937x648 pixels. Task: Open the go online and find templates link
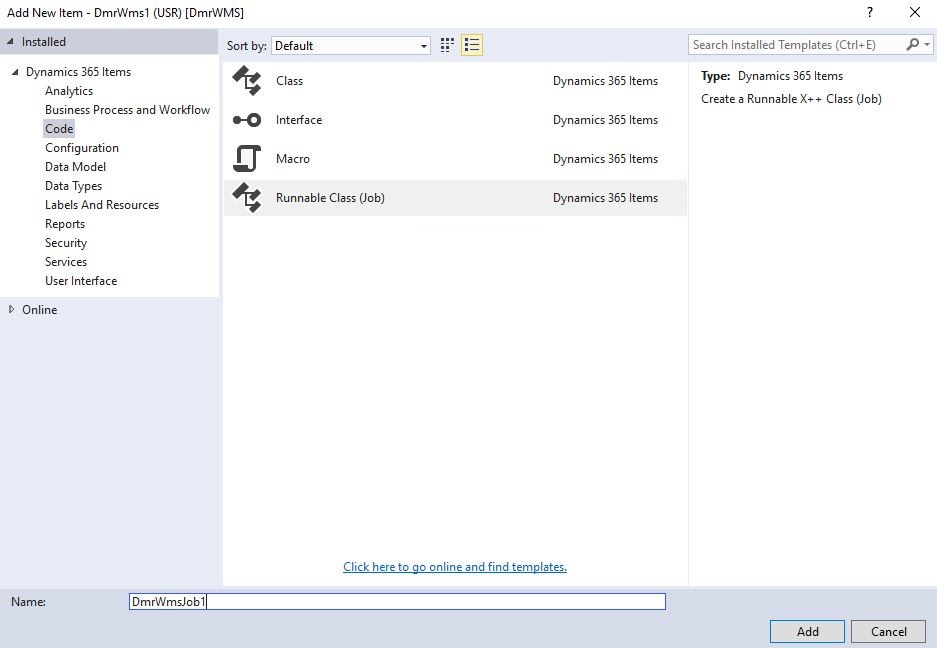click(x=455, y=567)
